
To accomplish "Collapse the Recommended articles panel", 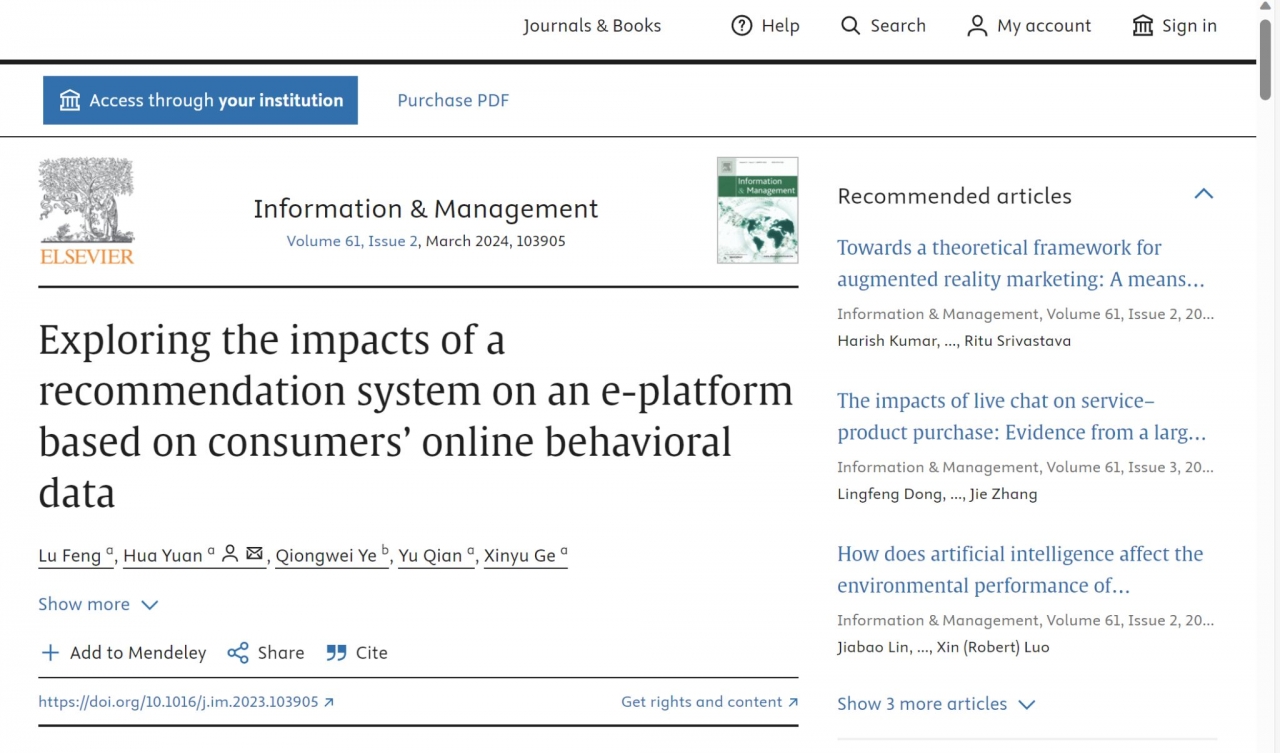I will tap(1203, 194).
